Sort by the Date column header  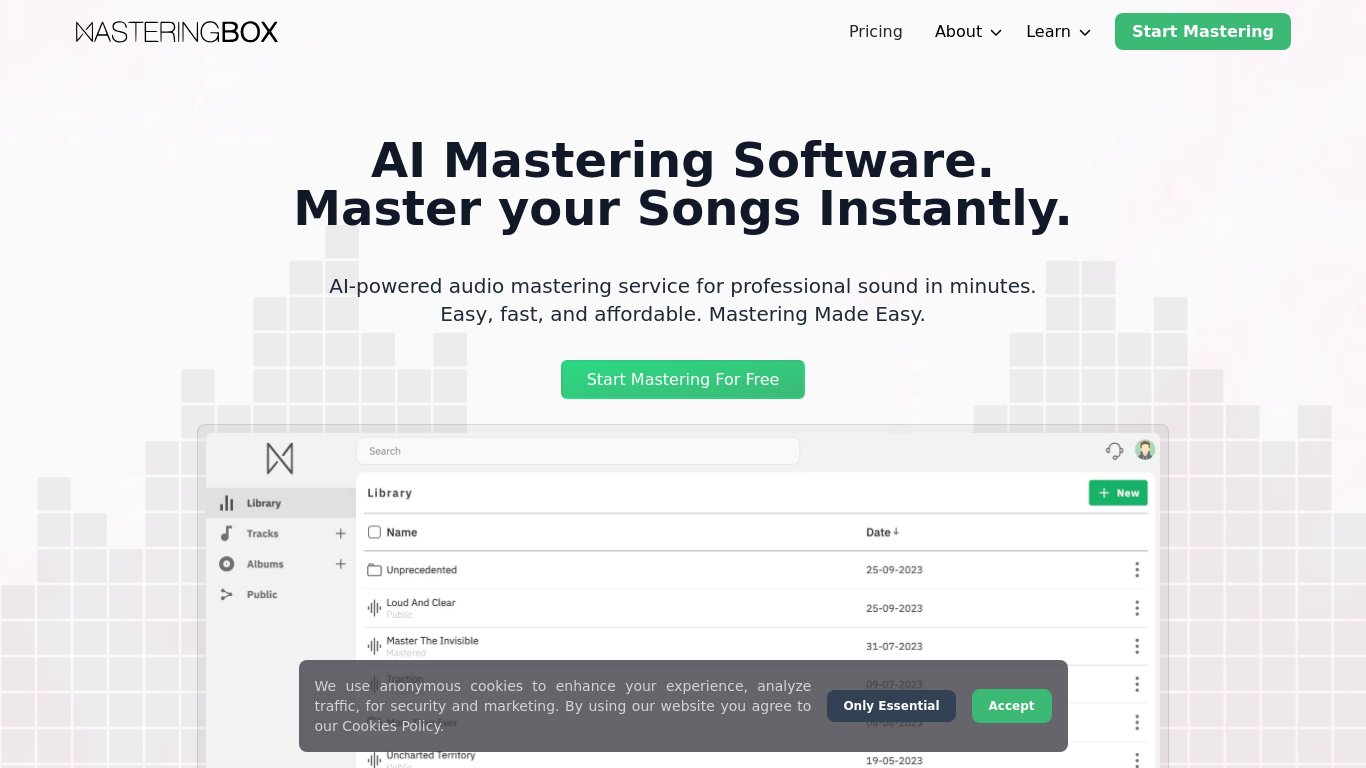(882, 532)
